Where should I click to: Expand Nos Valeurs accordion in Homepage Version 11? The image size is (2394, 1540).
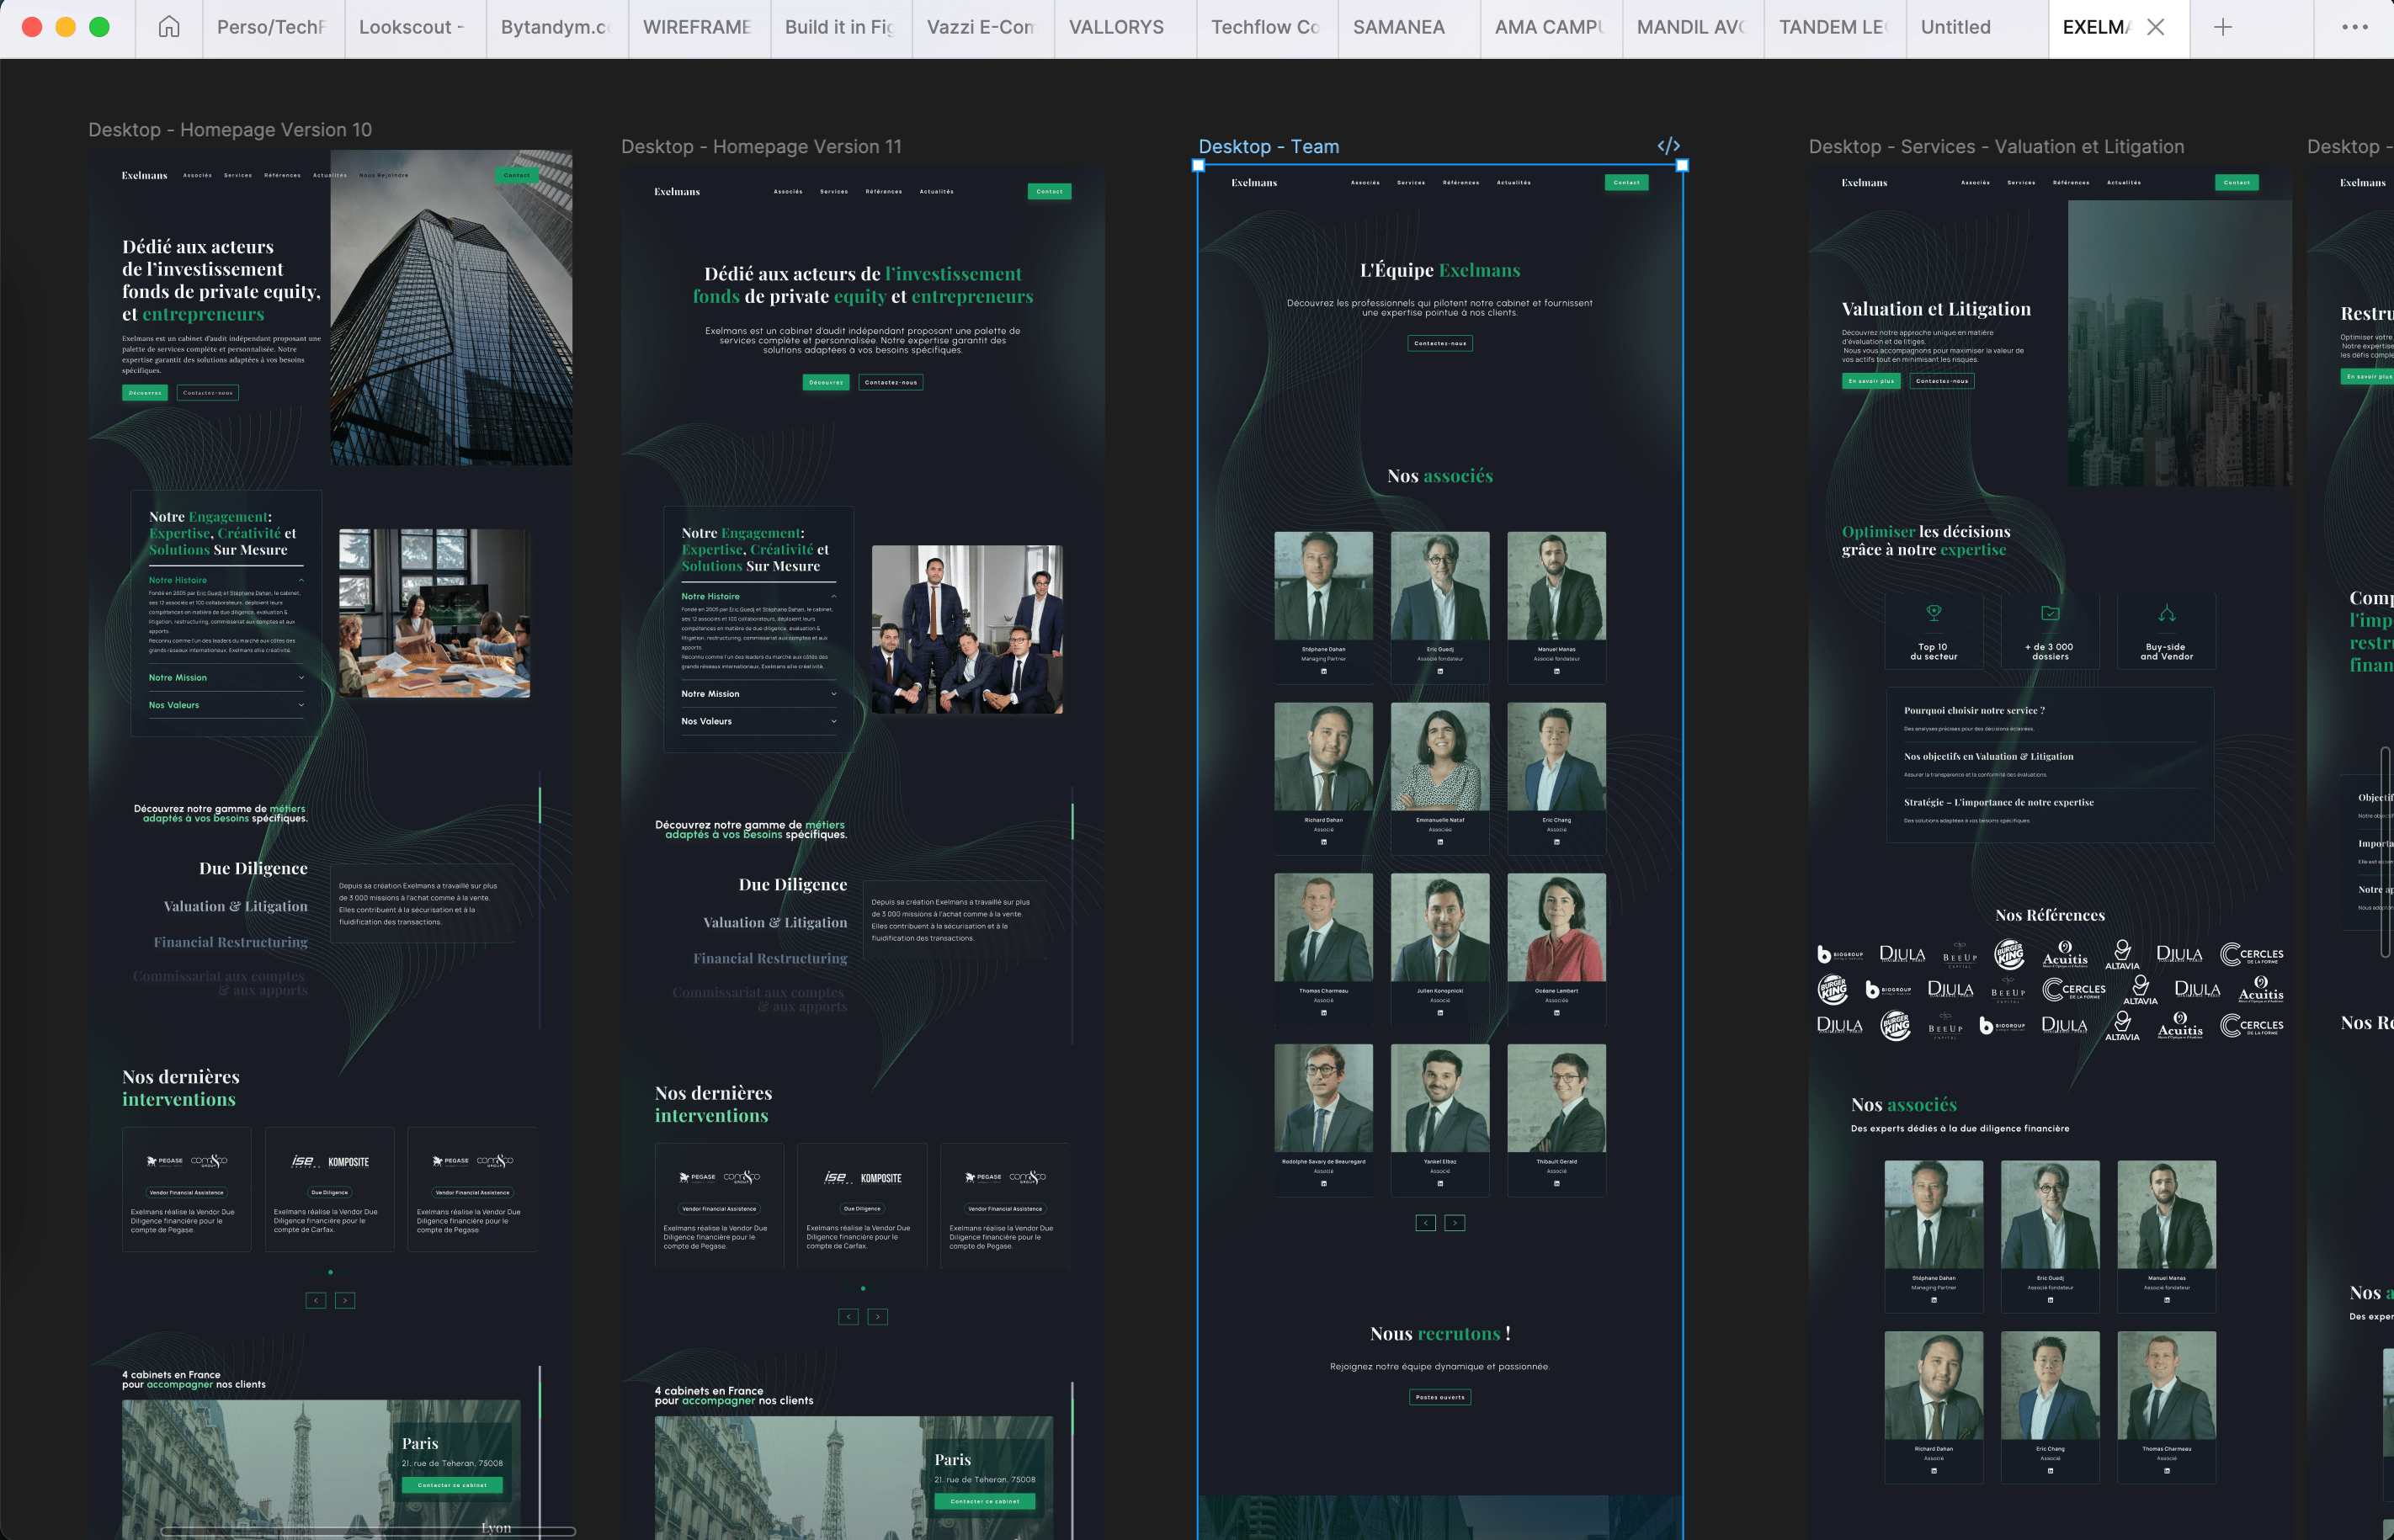(833, 721)
